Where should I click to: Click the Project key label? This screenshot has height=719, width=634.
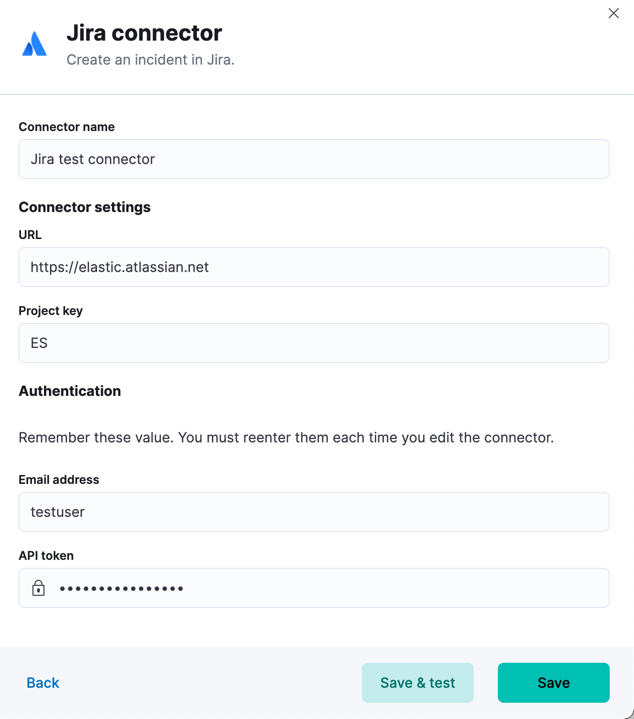tap(50, 311)
